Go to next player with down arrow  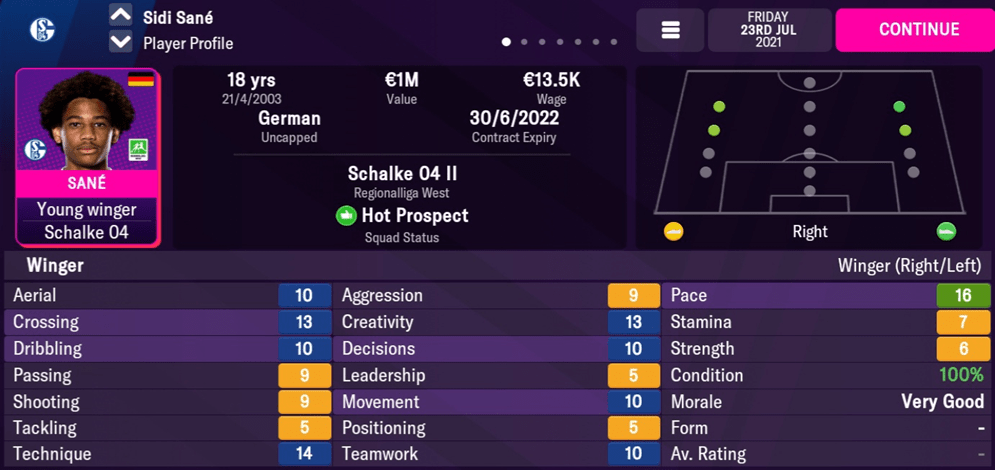click(120, 42)
